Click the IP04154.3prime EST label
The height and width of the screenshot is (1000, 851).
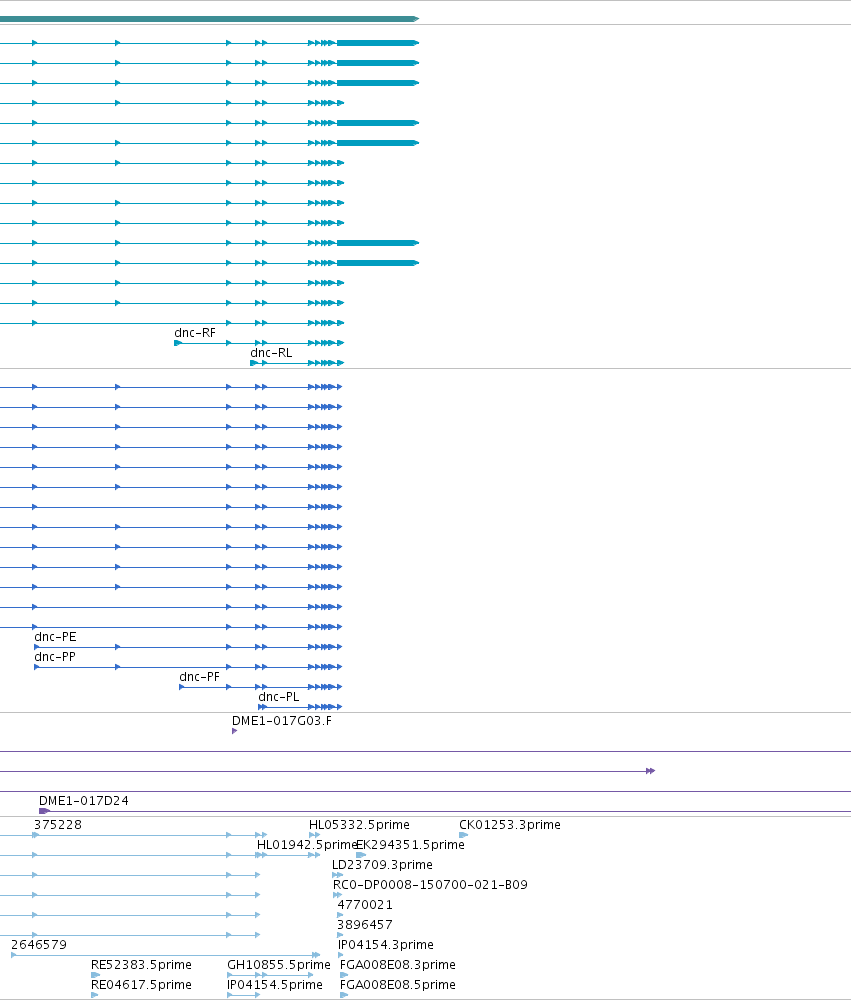pyautogui.click(x=385, y=945)
